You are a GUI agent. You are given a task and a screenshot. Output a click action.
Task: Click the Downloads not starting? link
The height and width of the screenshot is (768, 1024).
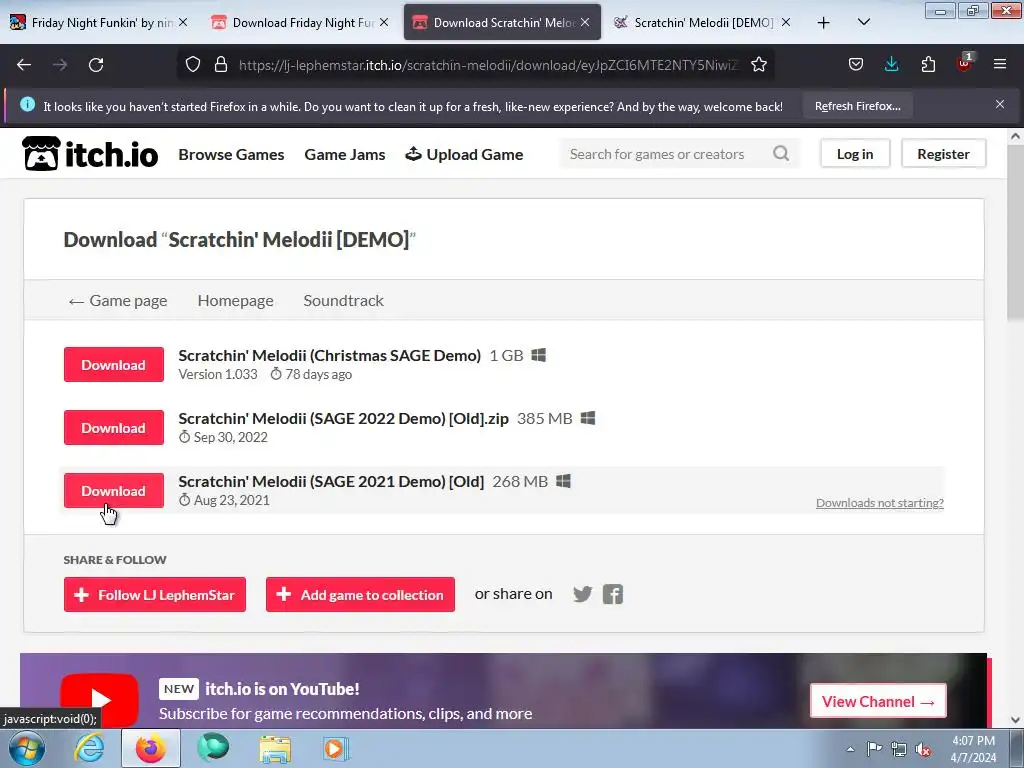coord(880,503)
